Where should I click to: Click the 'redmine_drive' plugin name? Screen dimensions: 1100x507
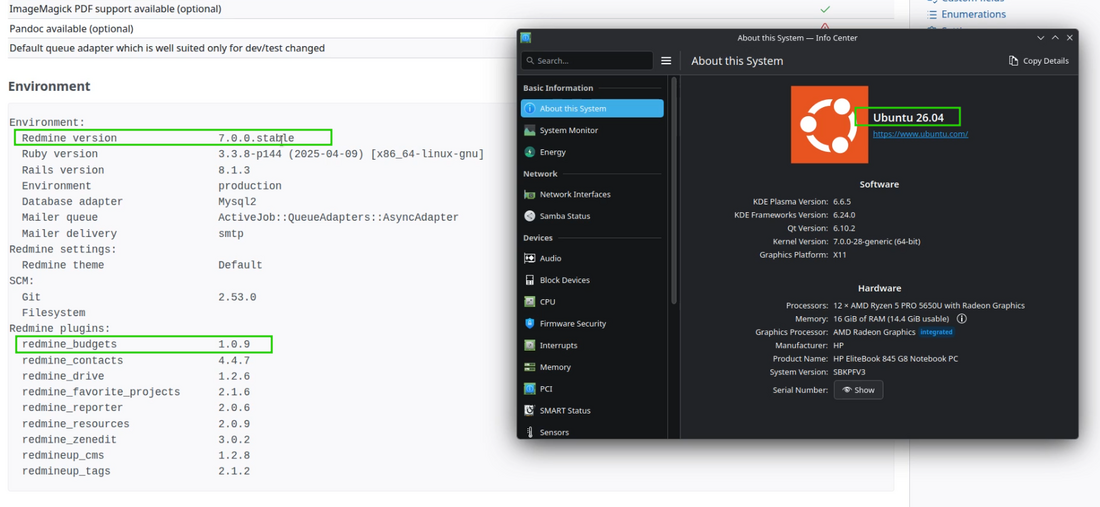pyautogui.click(x=63, y=377)
